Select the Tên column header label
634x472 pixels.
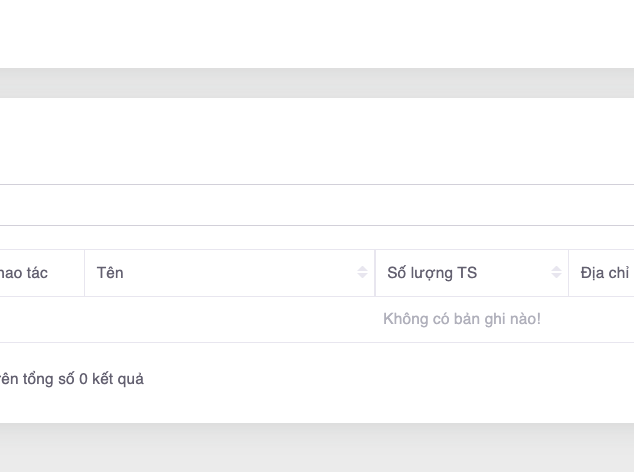[110, 273]
